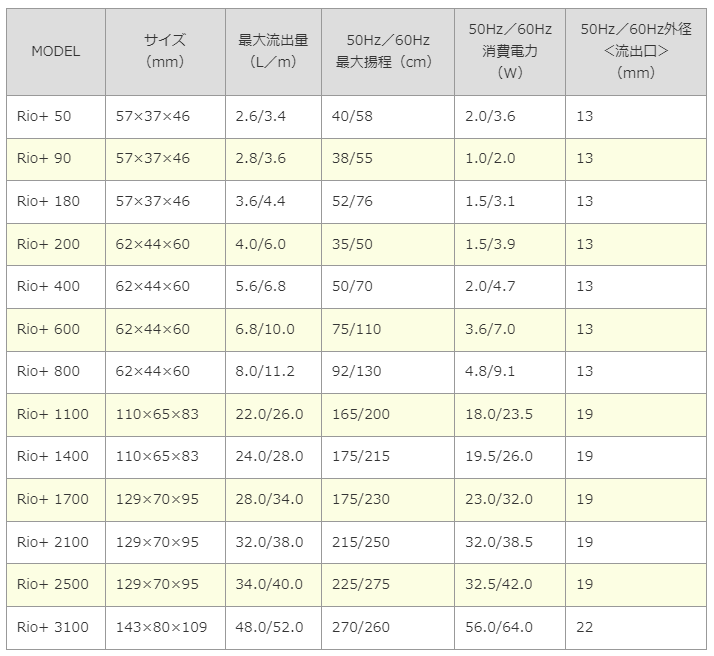The height and width of the screenshot is (656, 714).
Task: Select the Rio+ 50 model cell
Action: (x=44, y=117)
